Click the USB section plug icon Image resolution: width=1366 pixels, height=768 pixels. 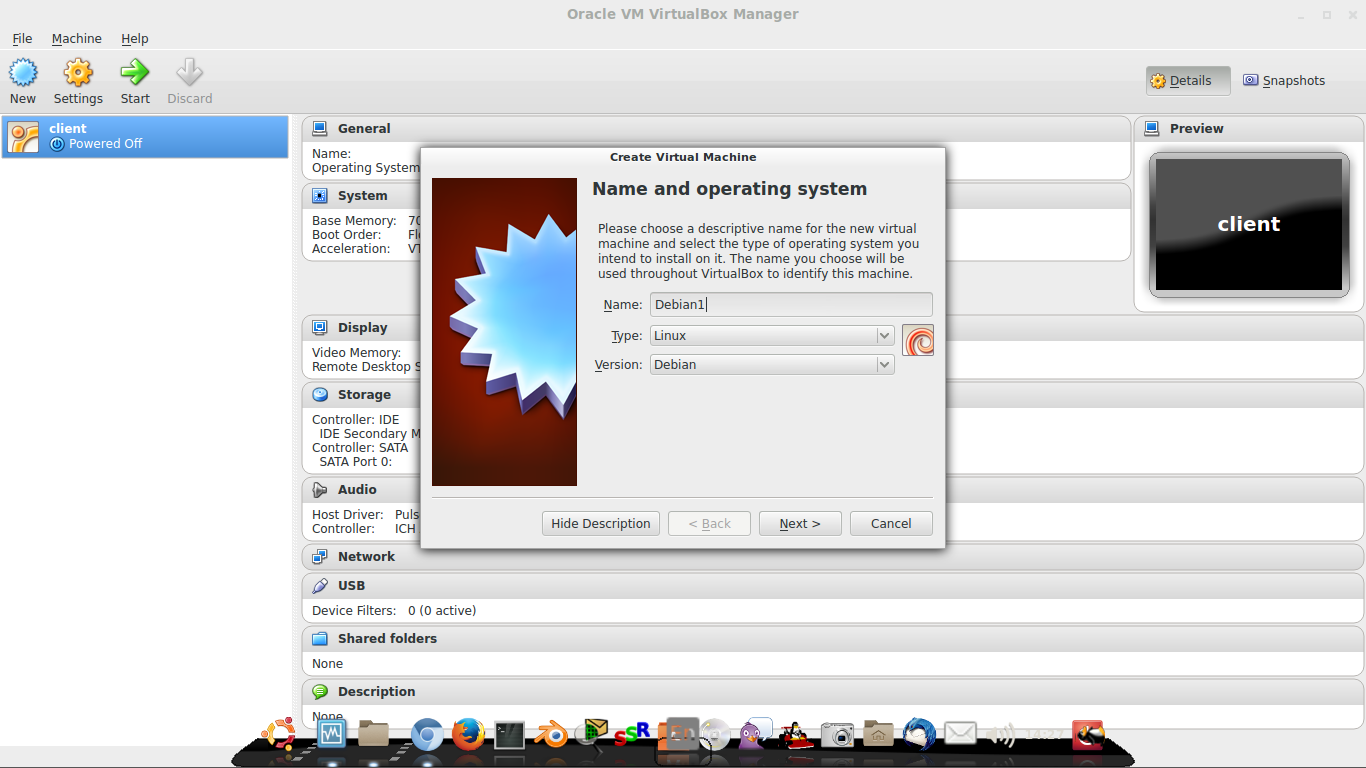tap(320, 585)
